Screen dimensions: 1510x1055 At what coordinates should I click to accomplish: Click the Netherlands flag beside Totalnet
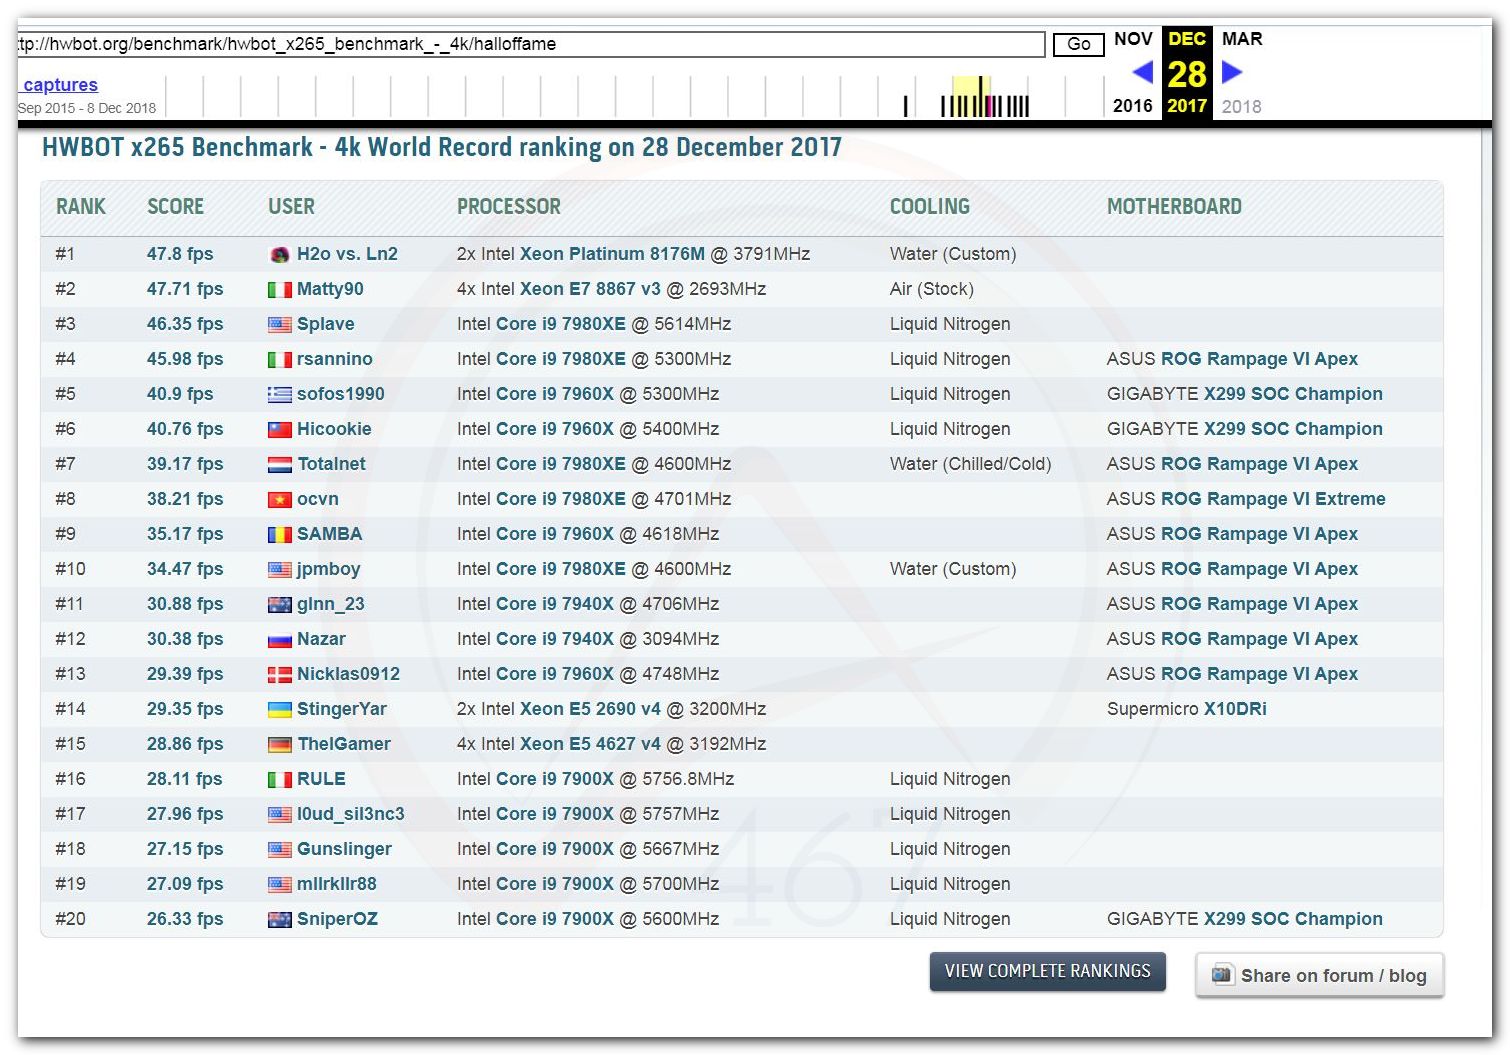(280, 465)
